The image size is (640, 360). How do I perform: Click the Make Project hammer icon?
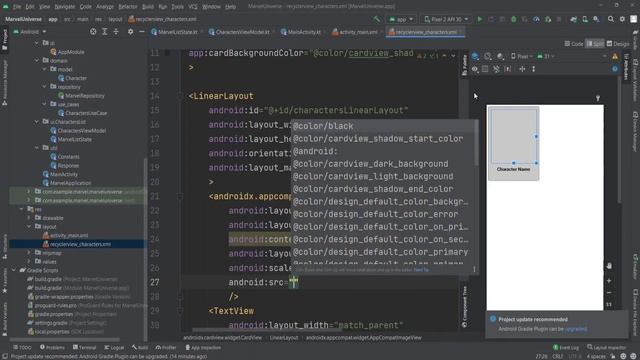click(376, 19)
